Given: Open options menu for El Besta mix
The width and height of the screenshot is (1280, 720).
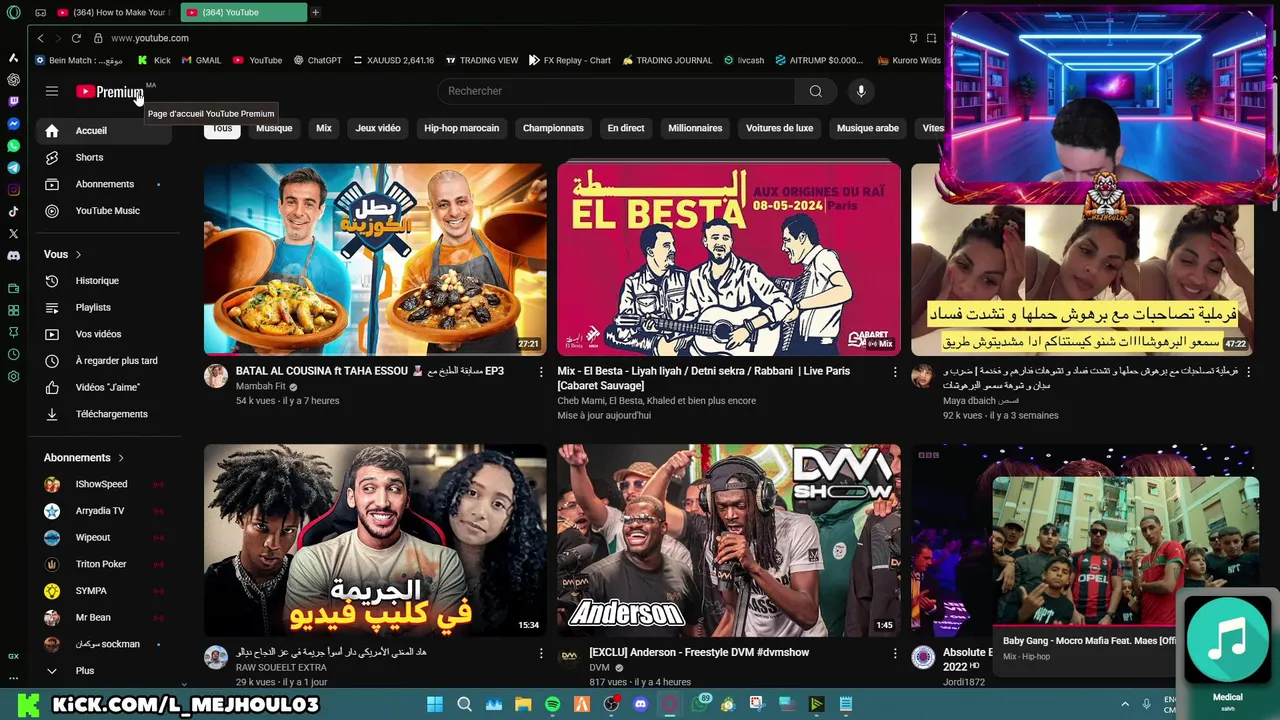Looking at the screenshot, I should click(x=895, y=372).
